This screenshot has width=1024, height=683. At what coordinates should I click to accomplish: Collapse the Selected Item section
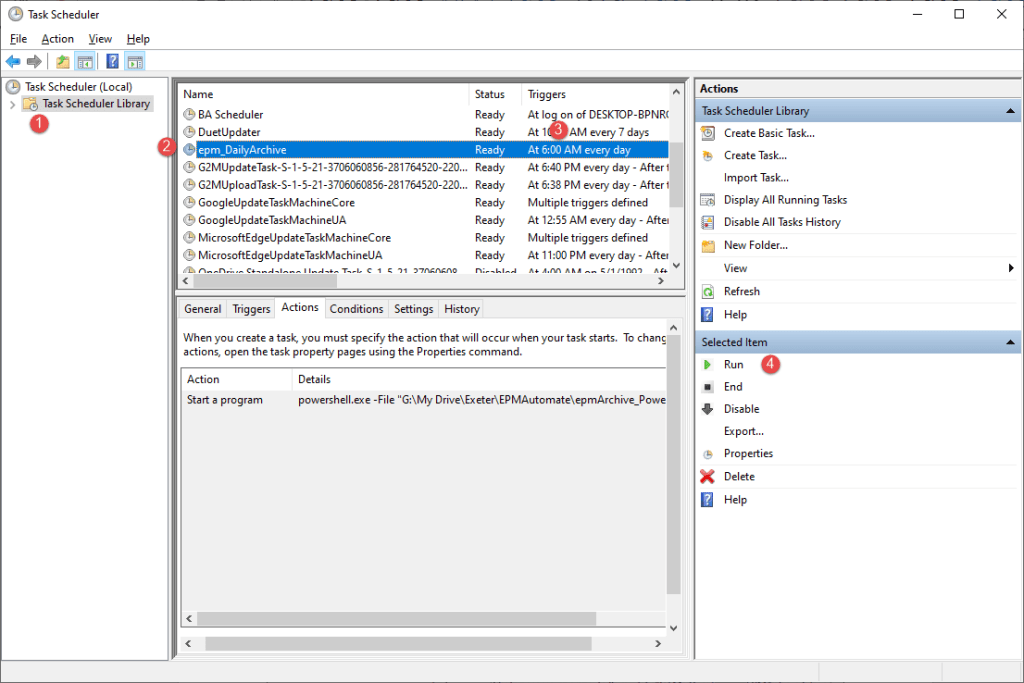(x=1010, y=343)
